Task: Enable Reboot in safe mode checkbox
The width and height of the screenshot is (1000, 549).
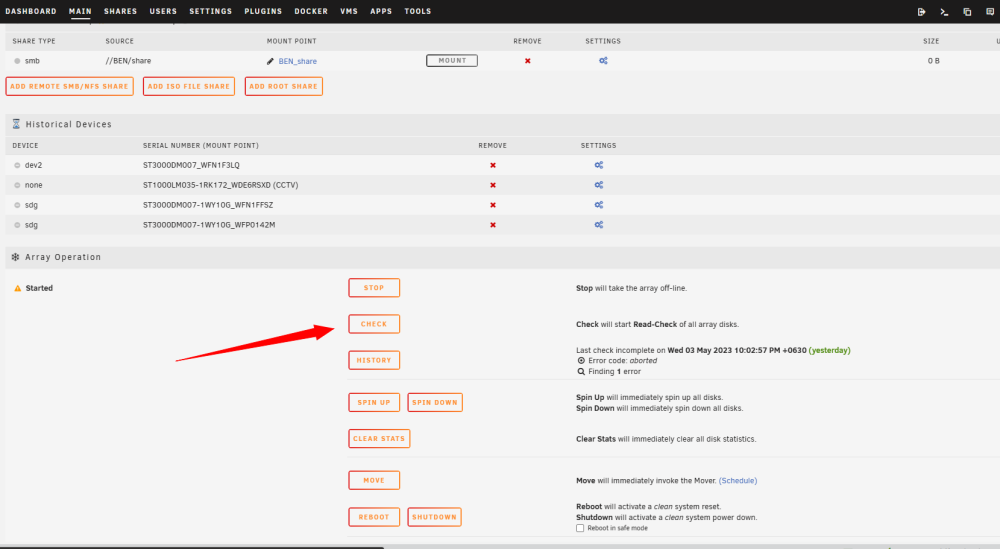Action: pos(580,528)
